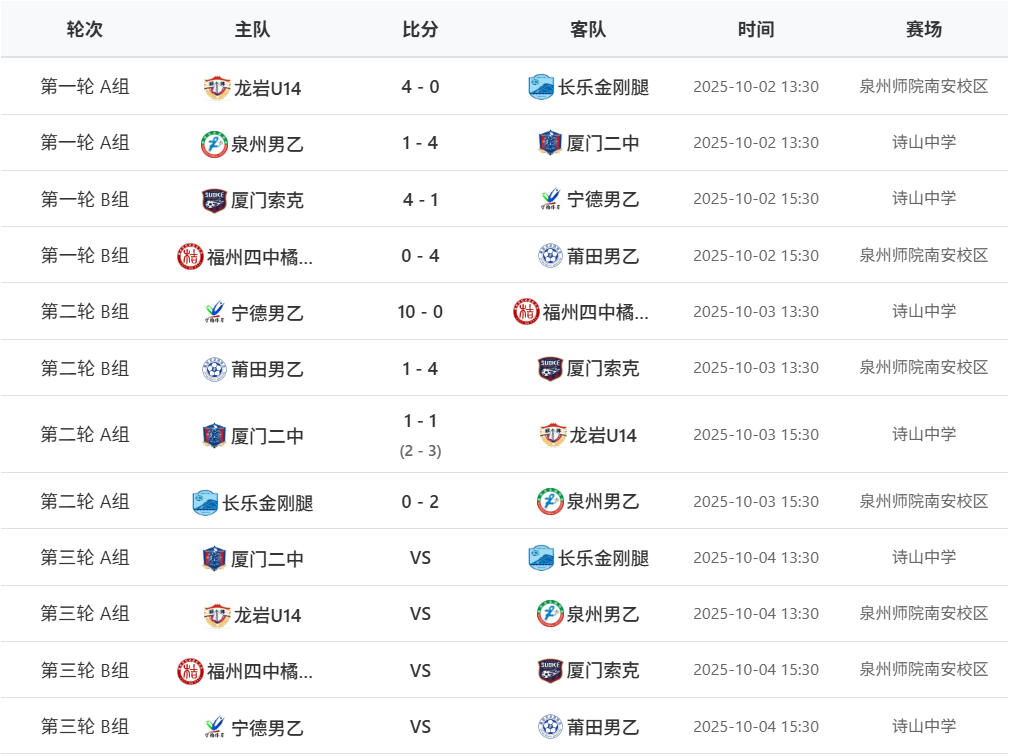Image resolution: width=1026 pixels, height=756 pixels.
Task: Open the 4 - 0 match score
Action: [419, 87]
